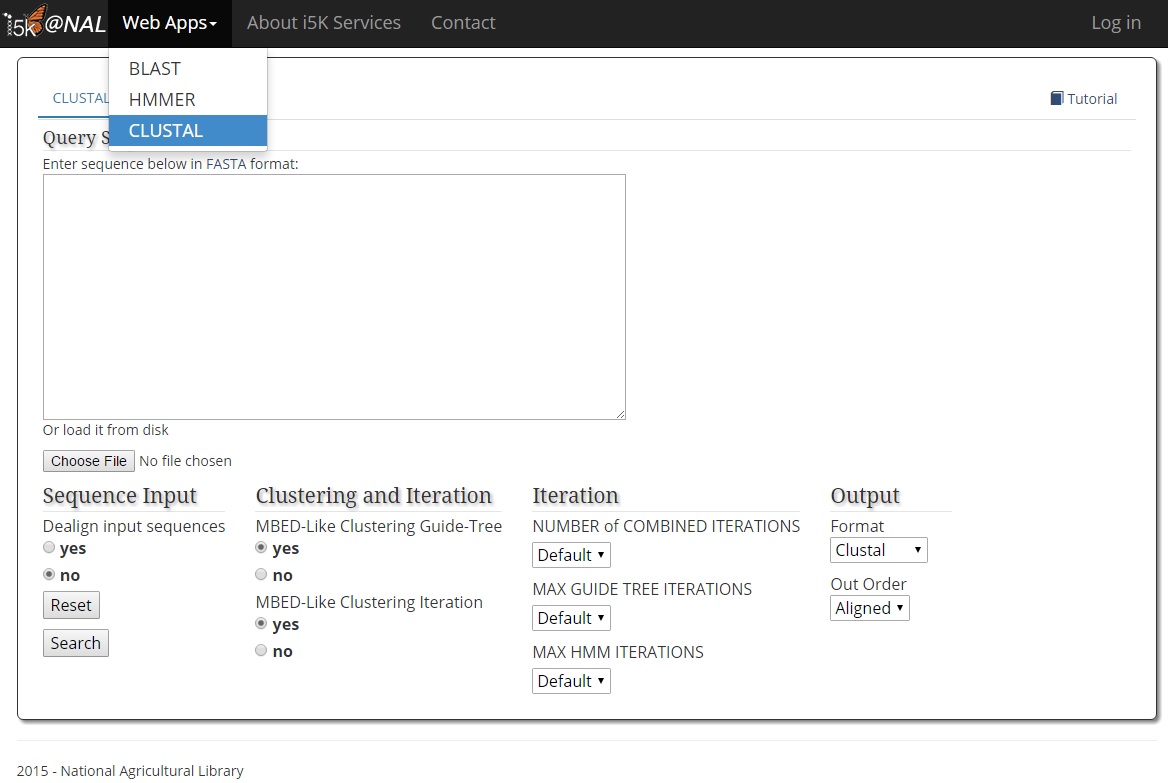Click the Search button
Screen dimensions: 1168x783
click(75, 643)
